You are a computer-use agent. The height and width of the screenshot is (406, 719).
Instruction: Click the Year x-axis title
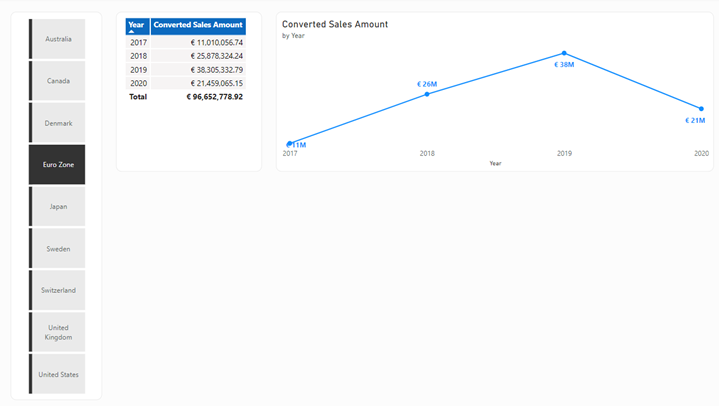(x=495, y=163)
